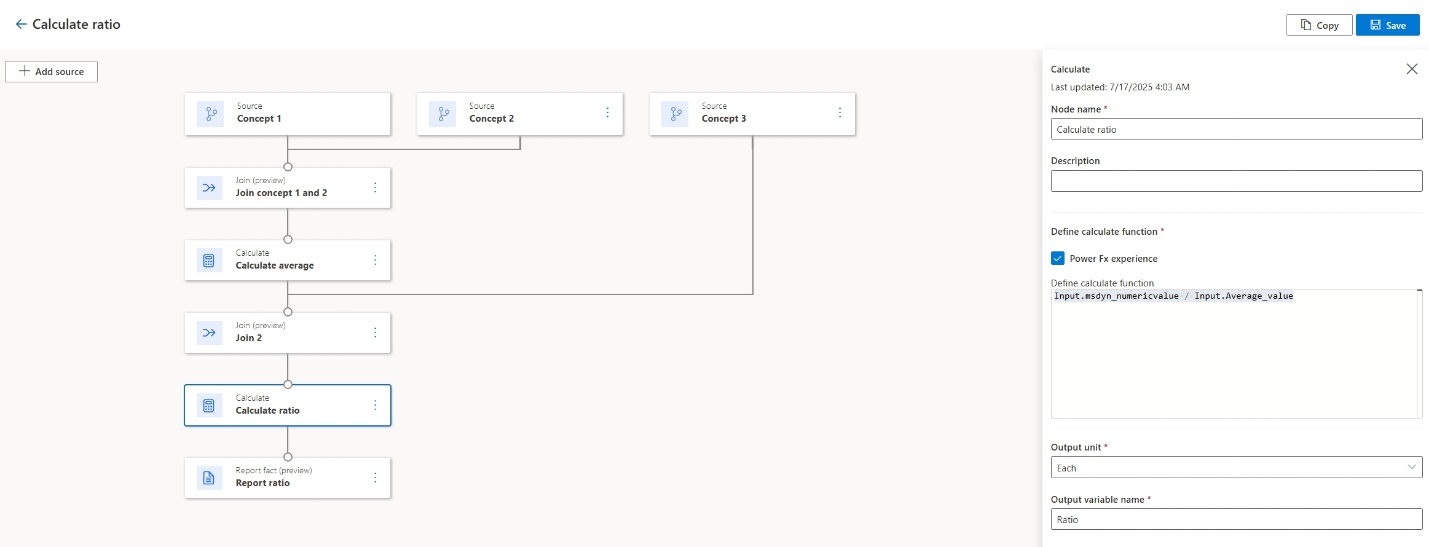Image resolution: width=1429 pixels, height=547 pixels.
Task: Edit the Output variable name field
Action: point(1236,519)
